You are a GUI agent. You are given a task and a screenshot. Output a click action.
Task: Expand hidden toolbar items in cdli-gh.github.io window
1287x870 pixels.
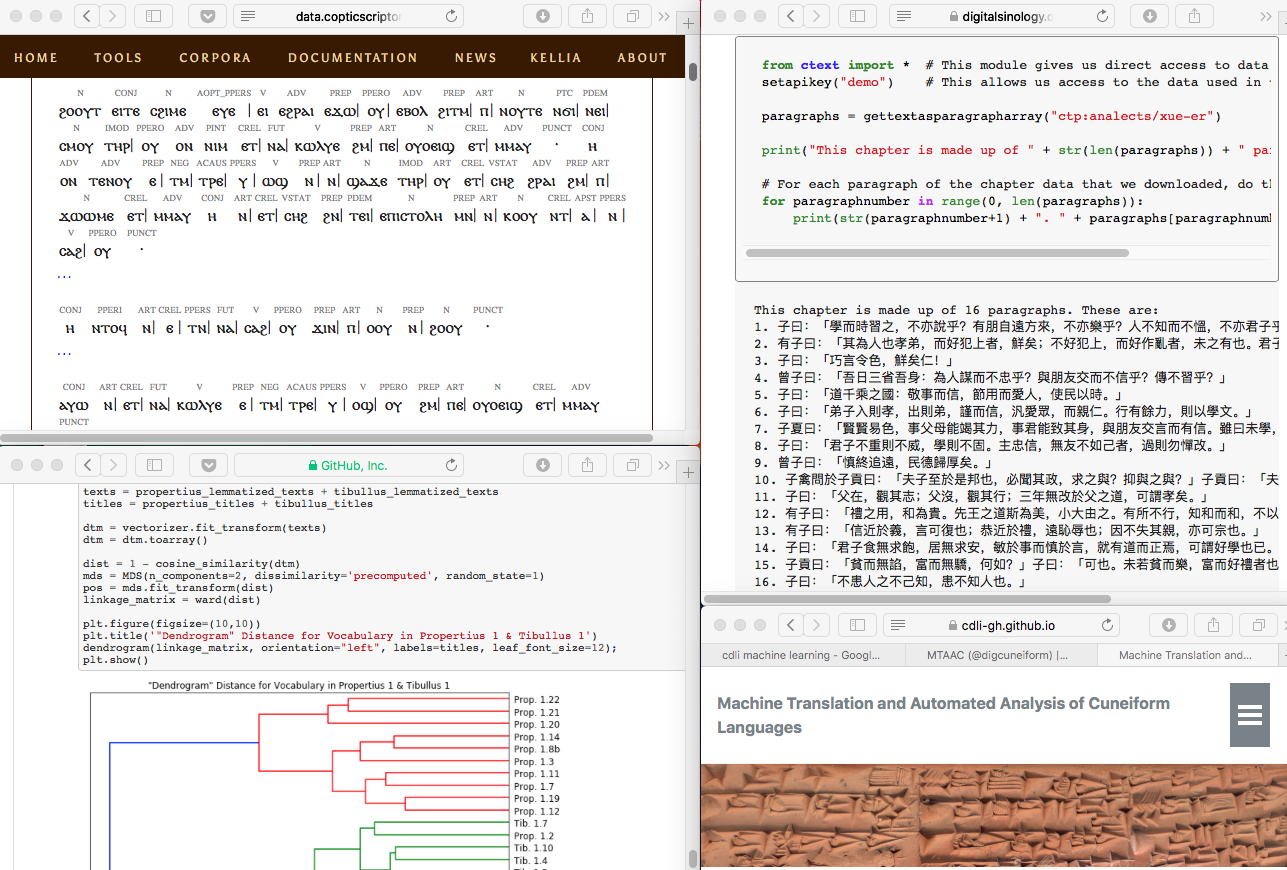pos(1285,625)
